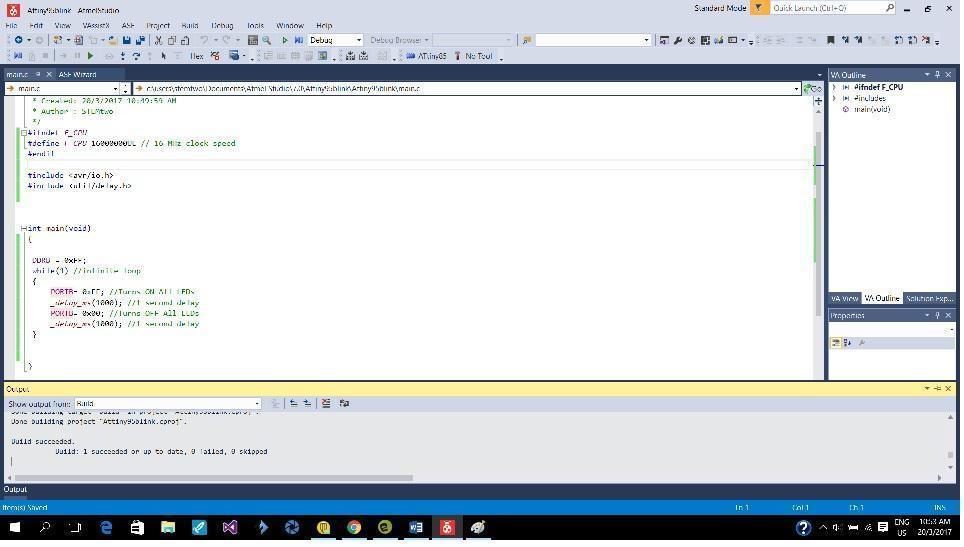Open the Project menu
The height and width of the screenshot is (547, 964).
[158, 25]
